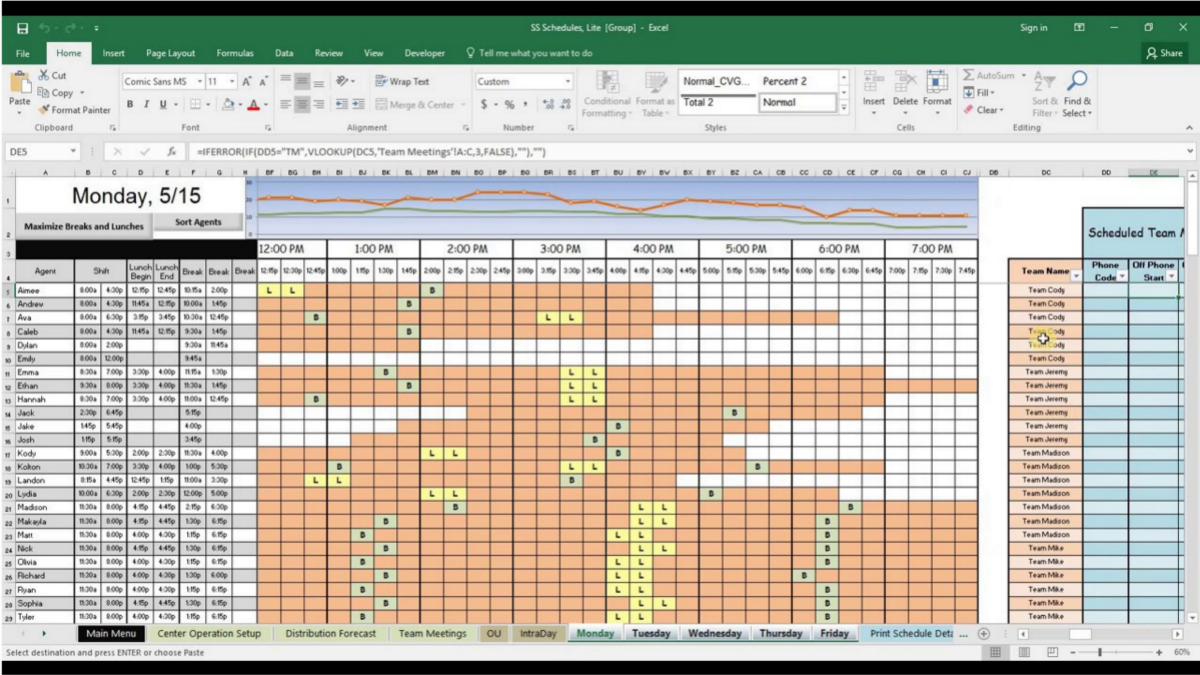Image resolution: width=1200 pixels, height=675 pixels.
Task: Open the Fill Color dropdown arrow
Action: [238, 104]
